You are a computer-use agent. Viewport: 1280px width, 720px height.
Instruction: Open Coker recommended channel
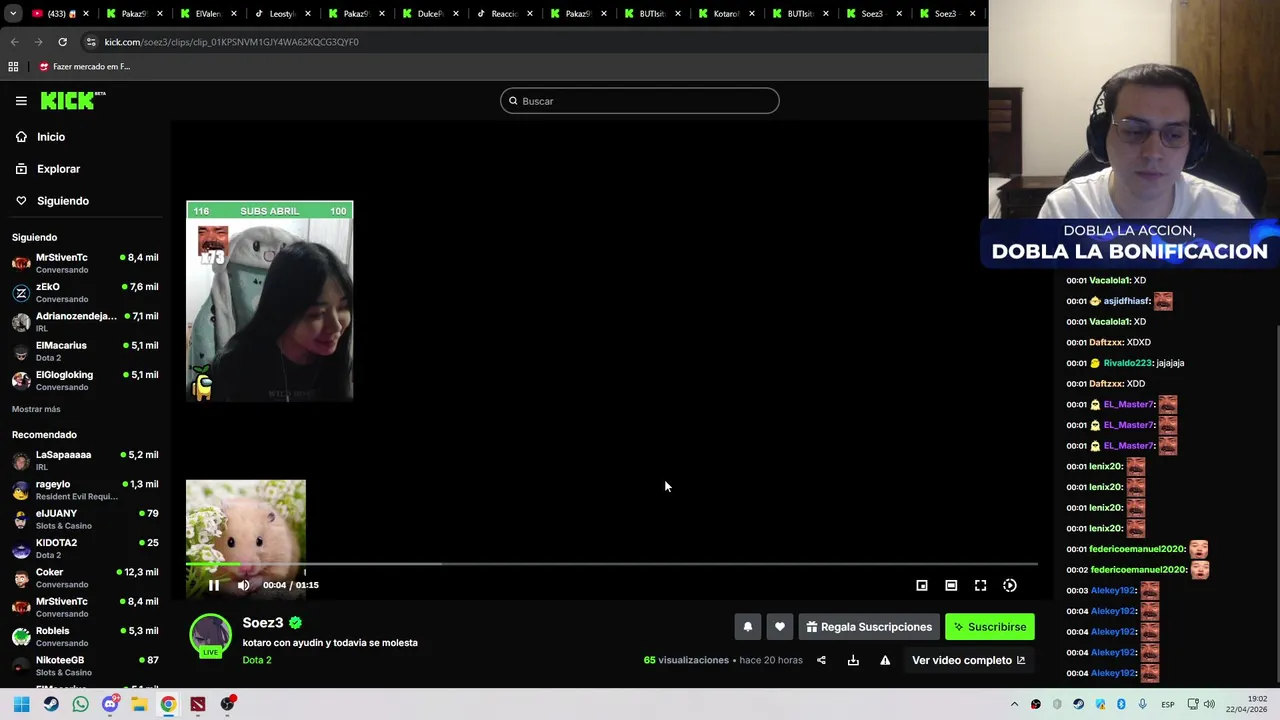pyautogui.click(x=85, y=577)
